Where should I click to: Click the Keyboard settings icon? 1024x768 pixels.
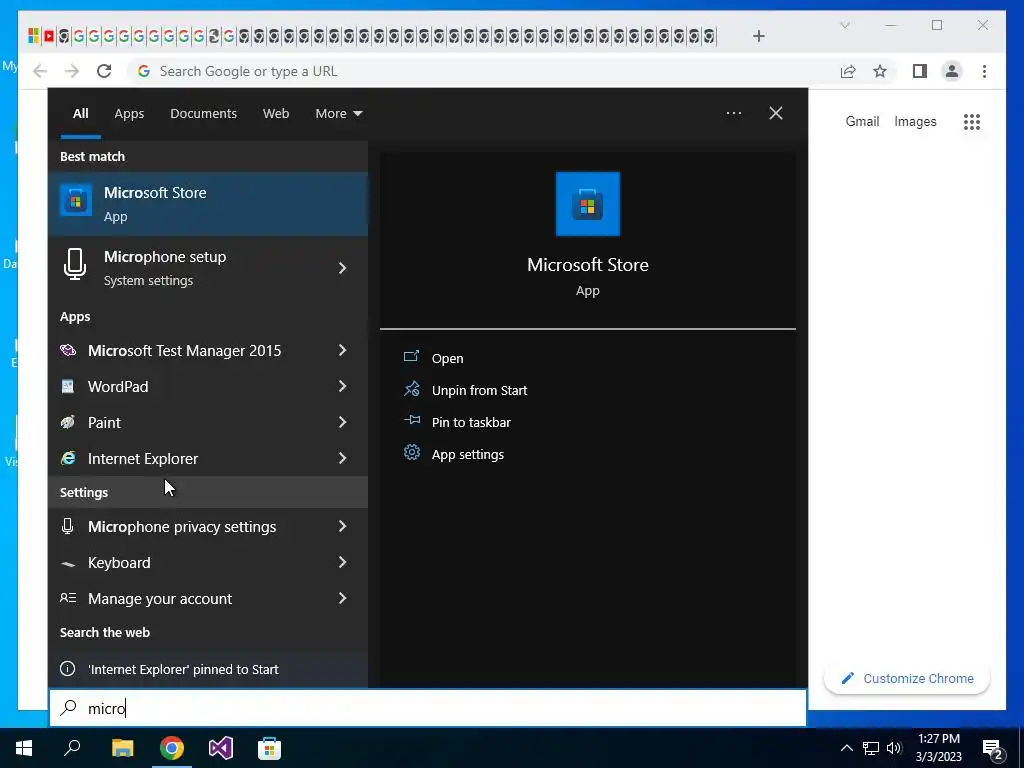pos(68,563)
